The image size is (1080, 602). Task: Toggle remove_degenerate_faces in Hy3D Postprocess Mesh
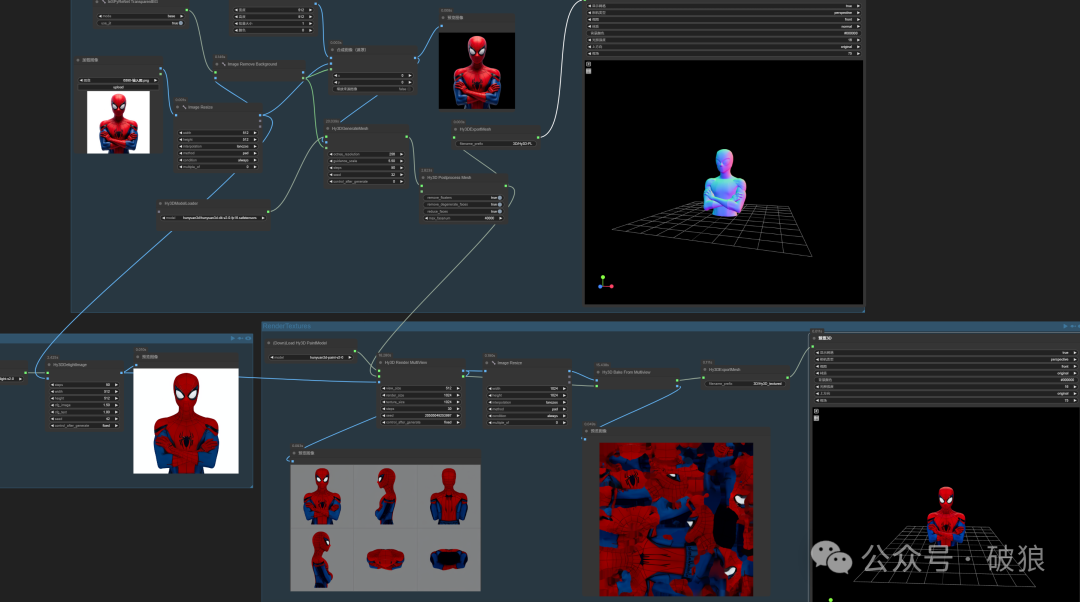point(499,205)
